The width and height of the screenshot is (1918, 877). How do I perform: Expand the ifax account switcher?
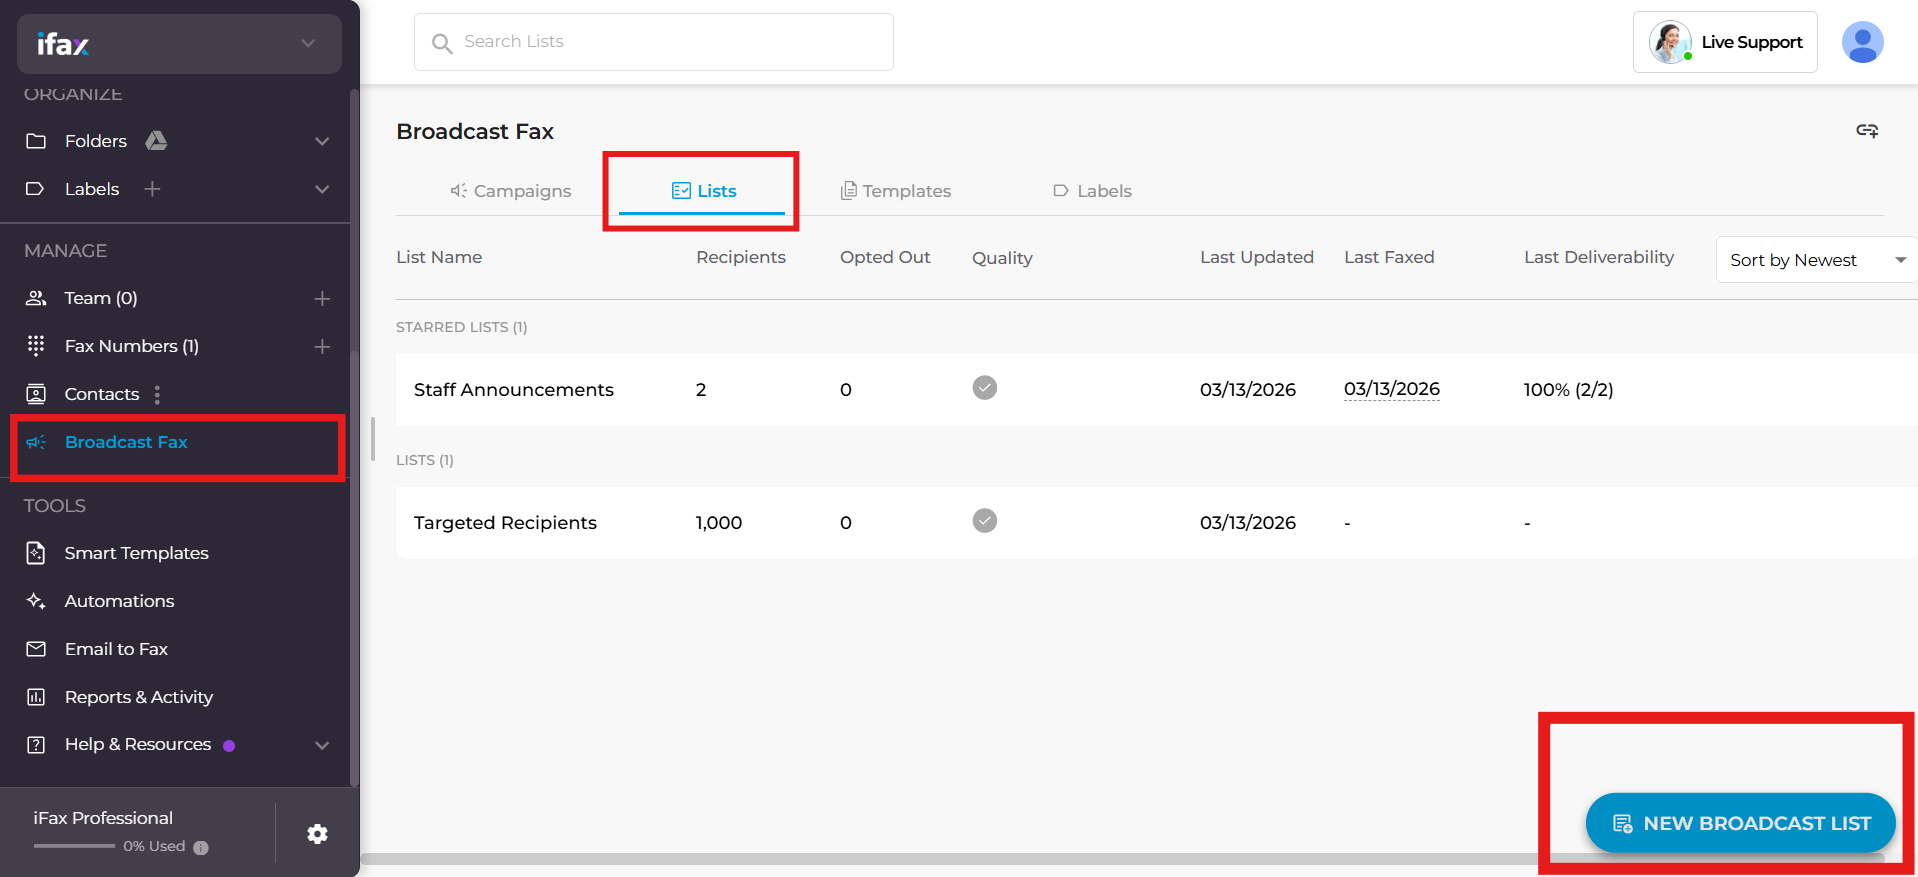(x=308, y=43)
